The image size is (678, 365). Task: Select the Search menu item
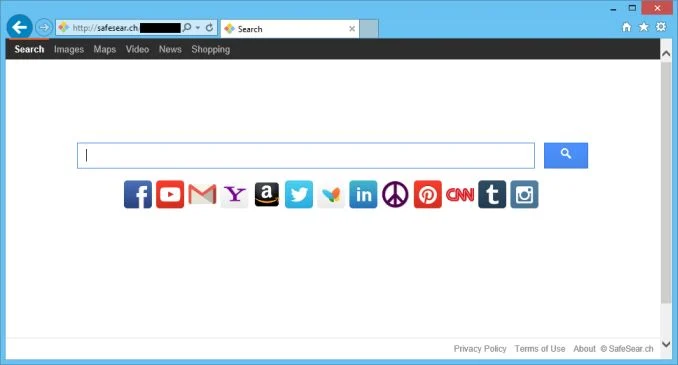click(29, 49)
